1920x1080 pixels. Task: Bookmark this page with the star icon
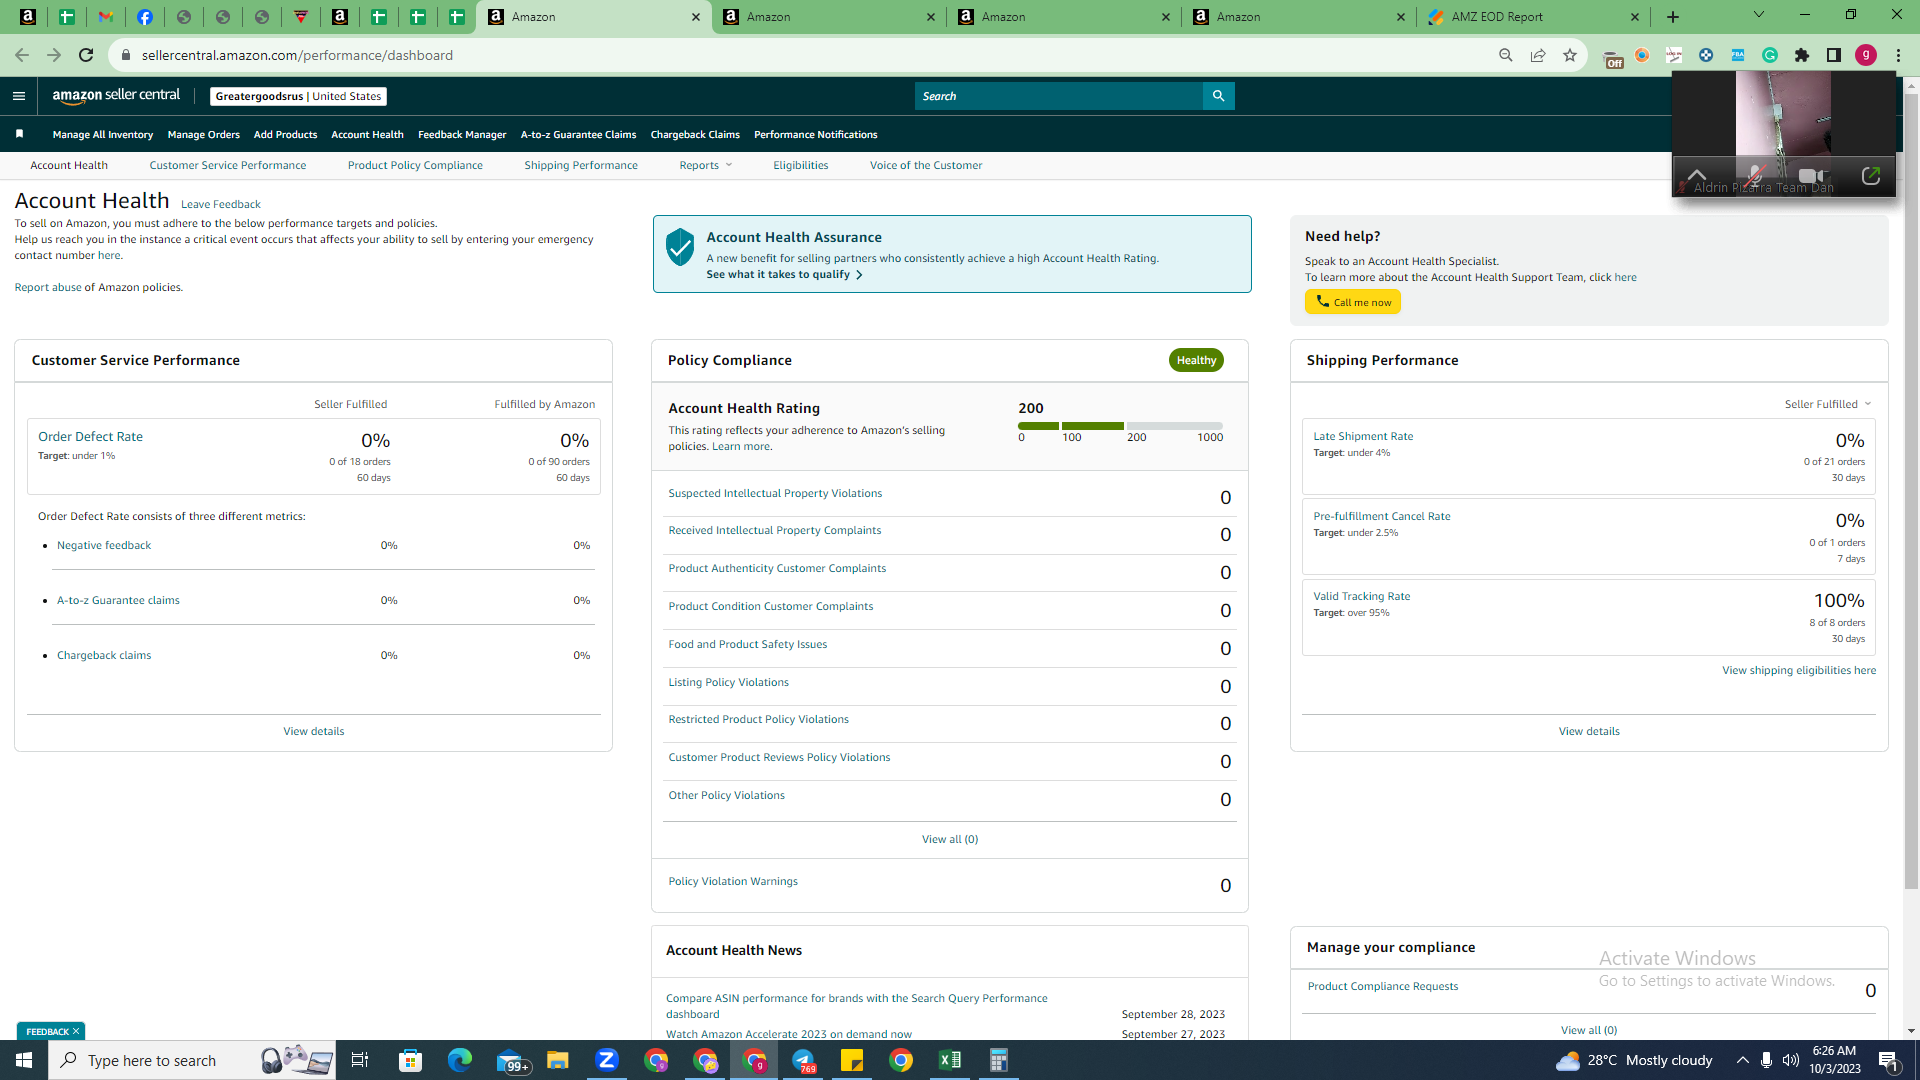pyautogui.click(x=1570, y=55)
